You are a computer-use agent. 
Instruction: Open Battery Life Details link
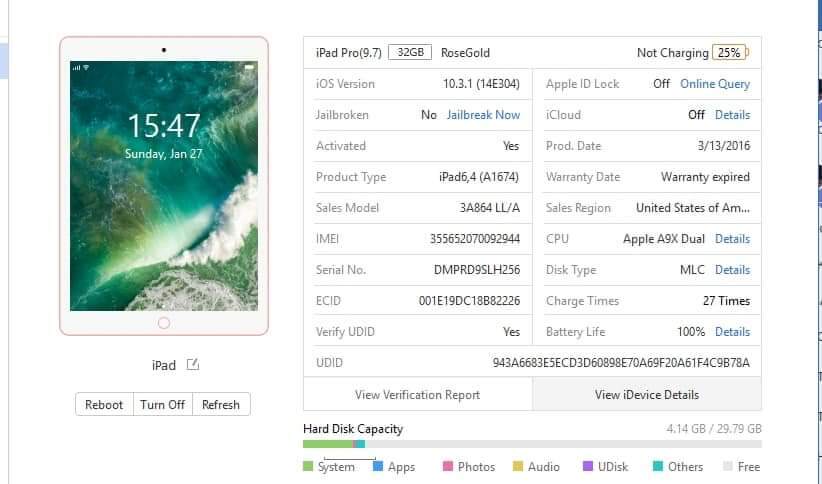coord(732,332)
